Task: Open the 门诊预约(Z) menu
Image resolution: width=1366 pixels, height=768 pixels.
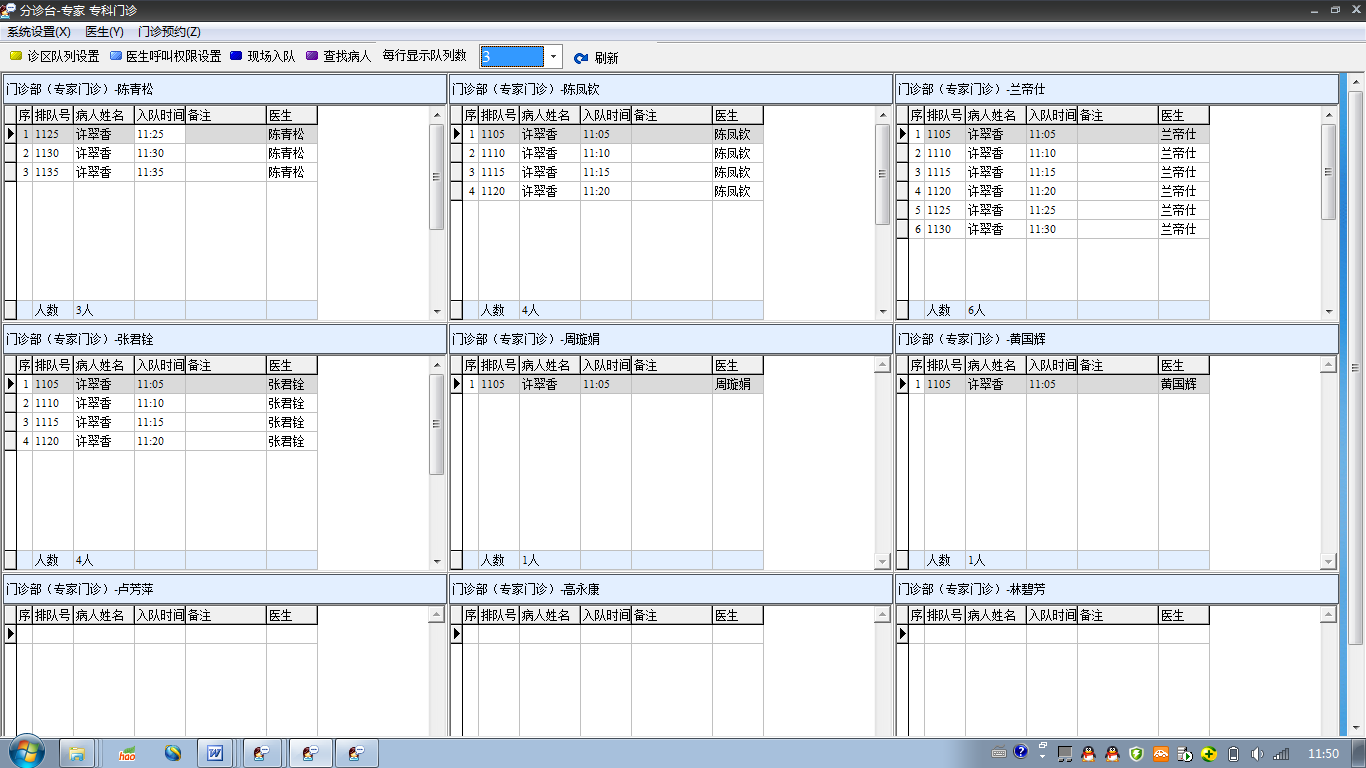Action: click(x=169, y=32)
